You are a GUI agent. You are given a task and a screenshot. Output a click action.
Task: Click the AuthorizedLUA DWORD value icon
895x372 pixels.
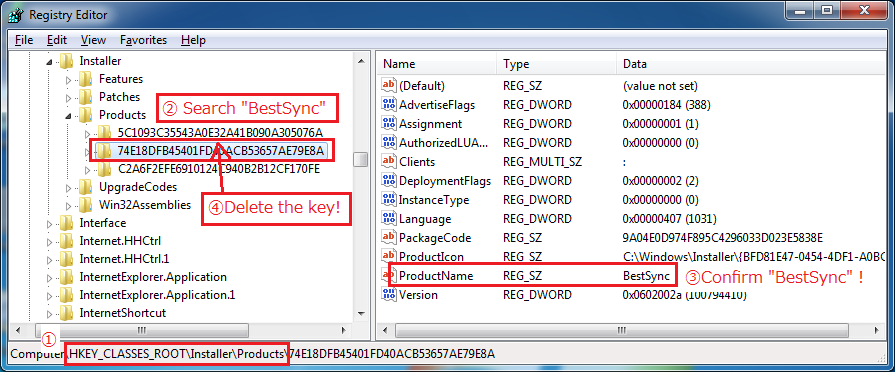[x=389, y=143]
